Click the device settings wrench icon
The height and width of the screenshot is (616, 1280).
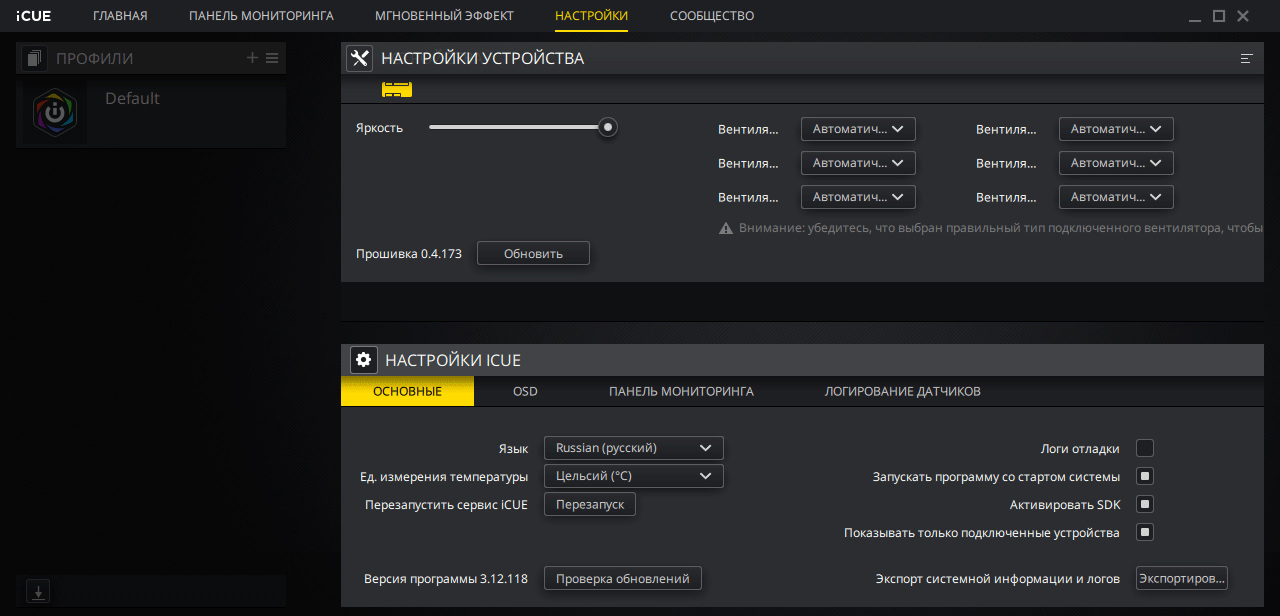[359, 58]
